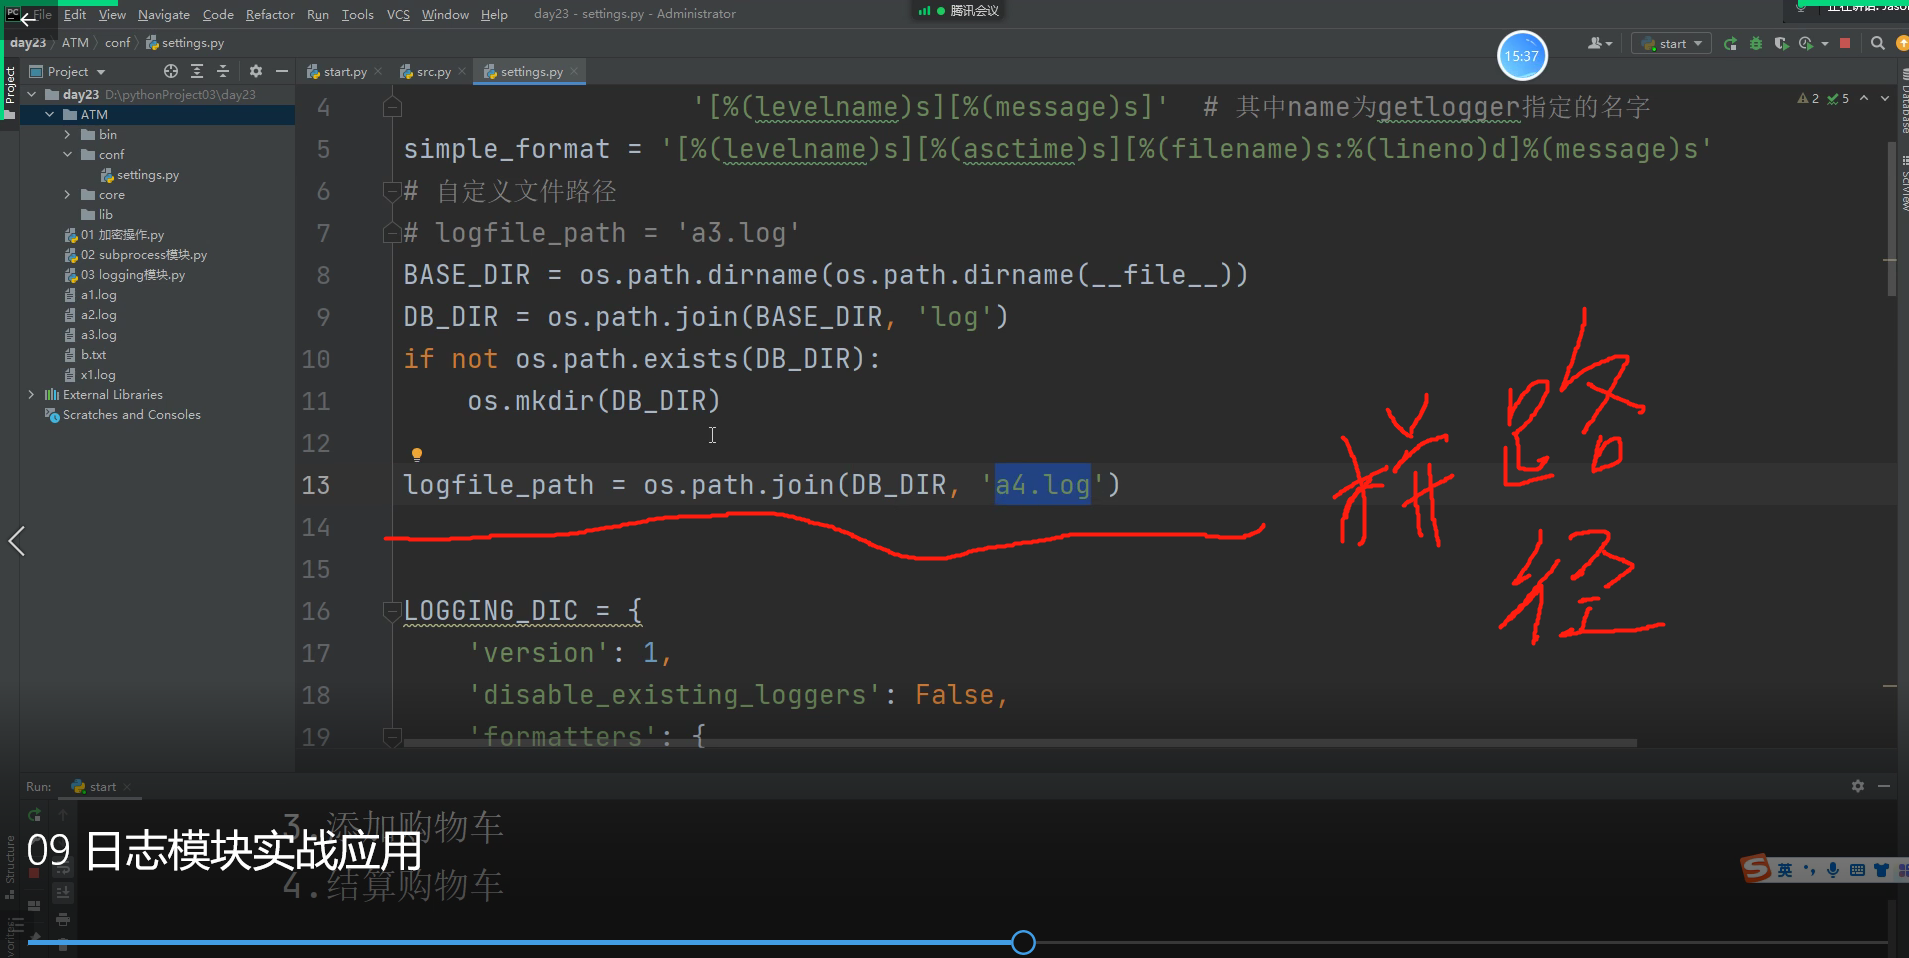Rerun the start configuration from toolbar

[x=1730, y=43]
